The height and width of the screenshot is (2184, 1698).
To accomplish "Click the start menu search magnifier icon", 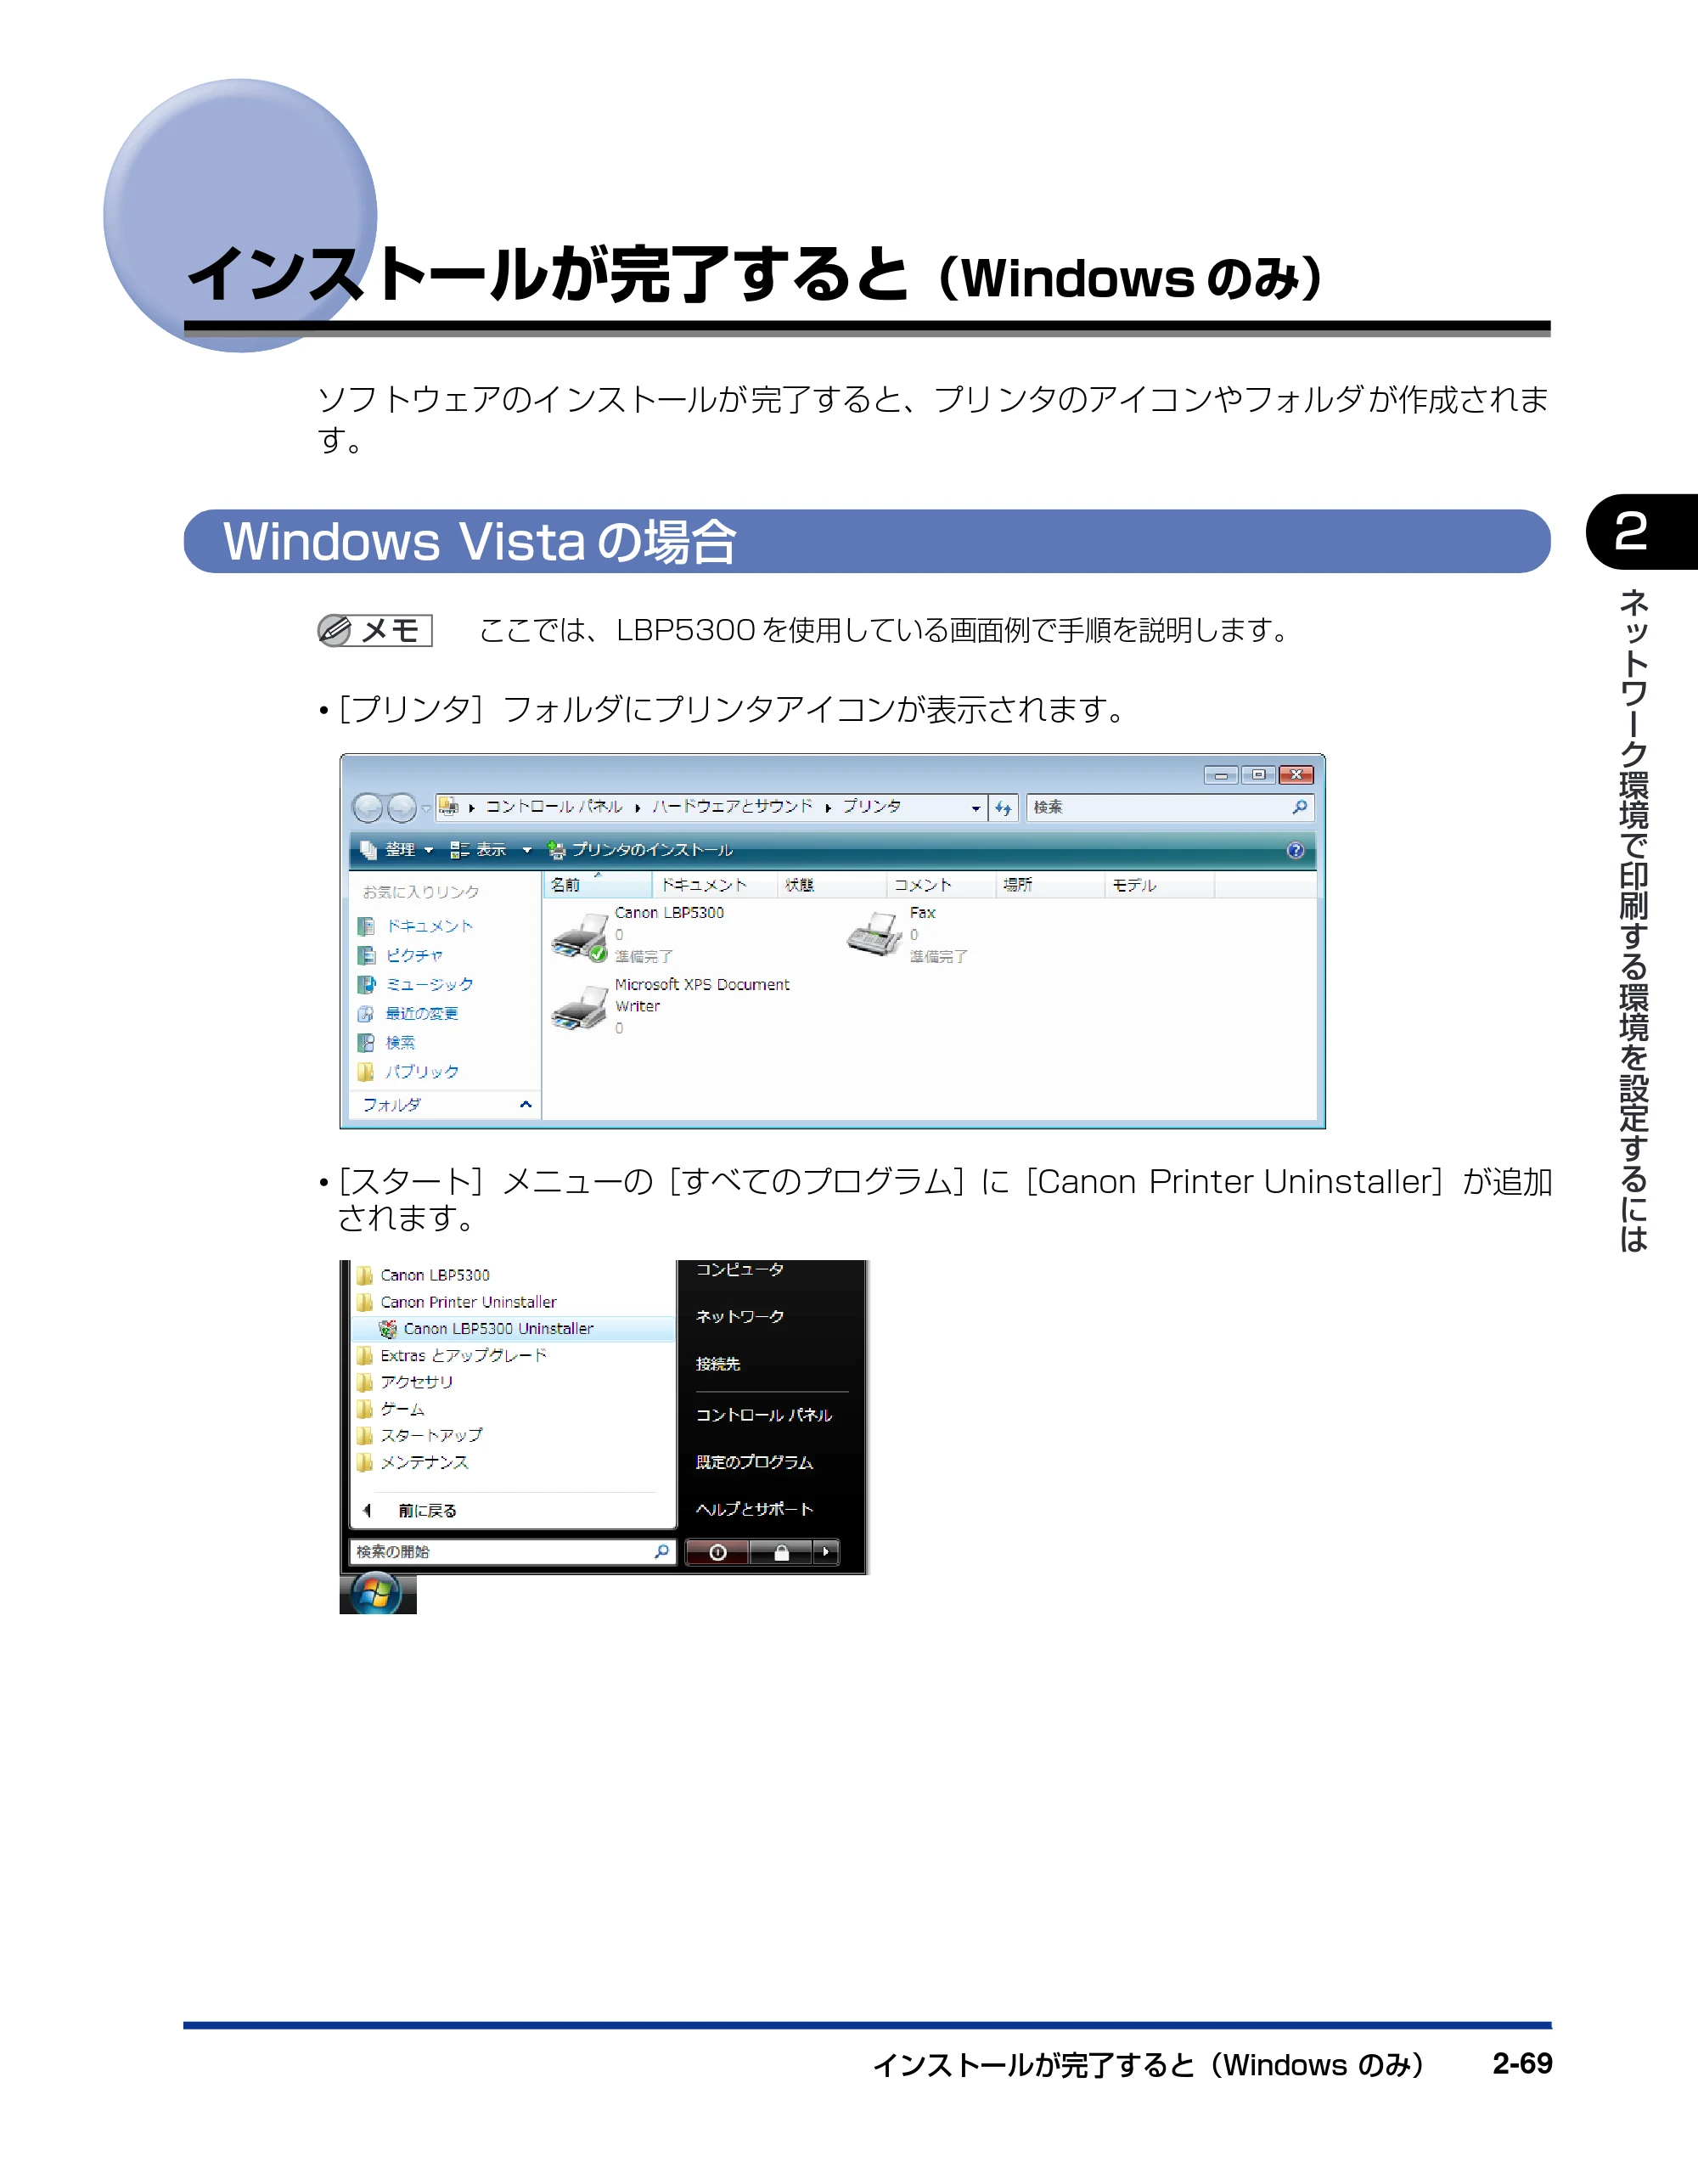I will point(662,1551).
